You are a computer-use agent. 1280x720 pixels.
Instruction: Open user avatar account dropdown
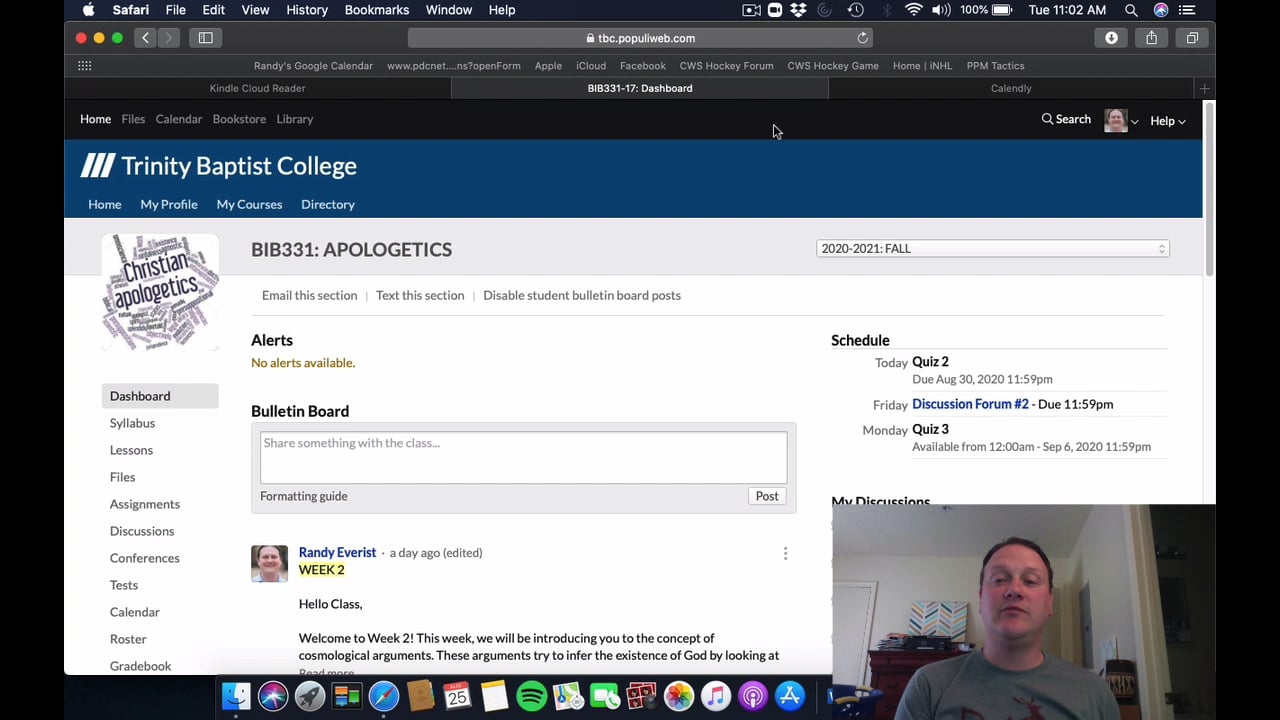[x=1121, y=121]
